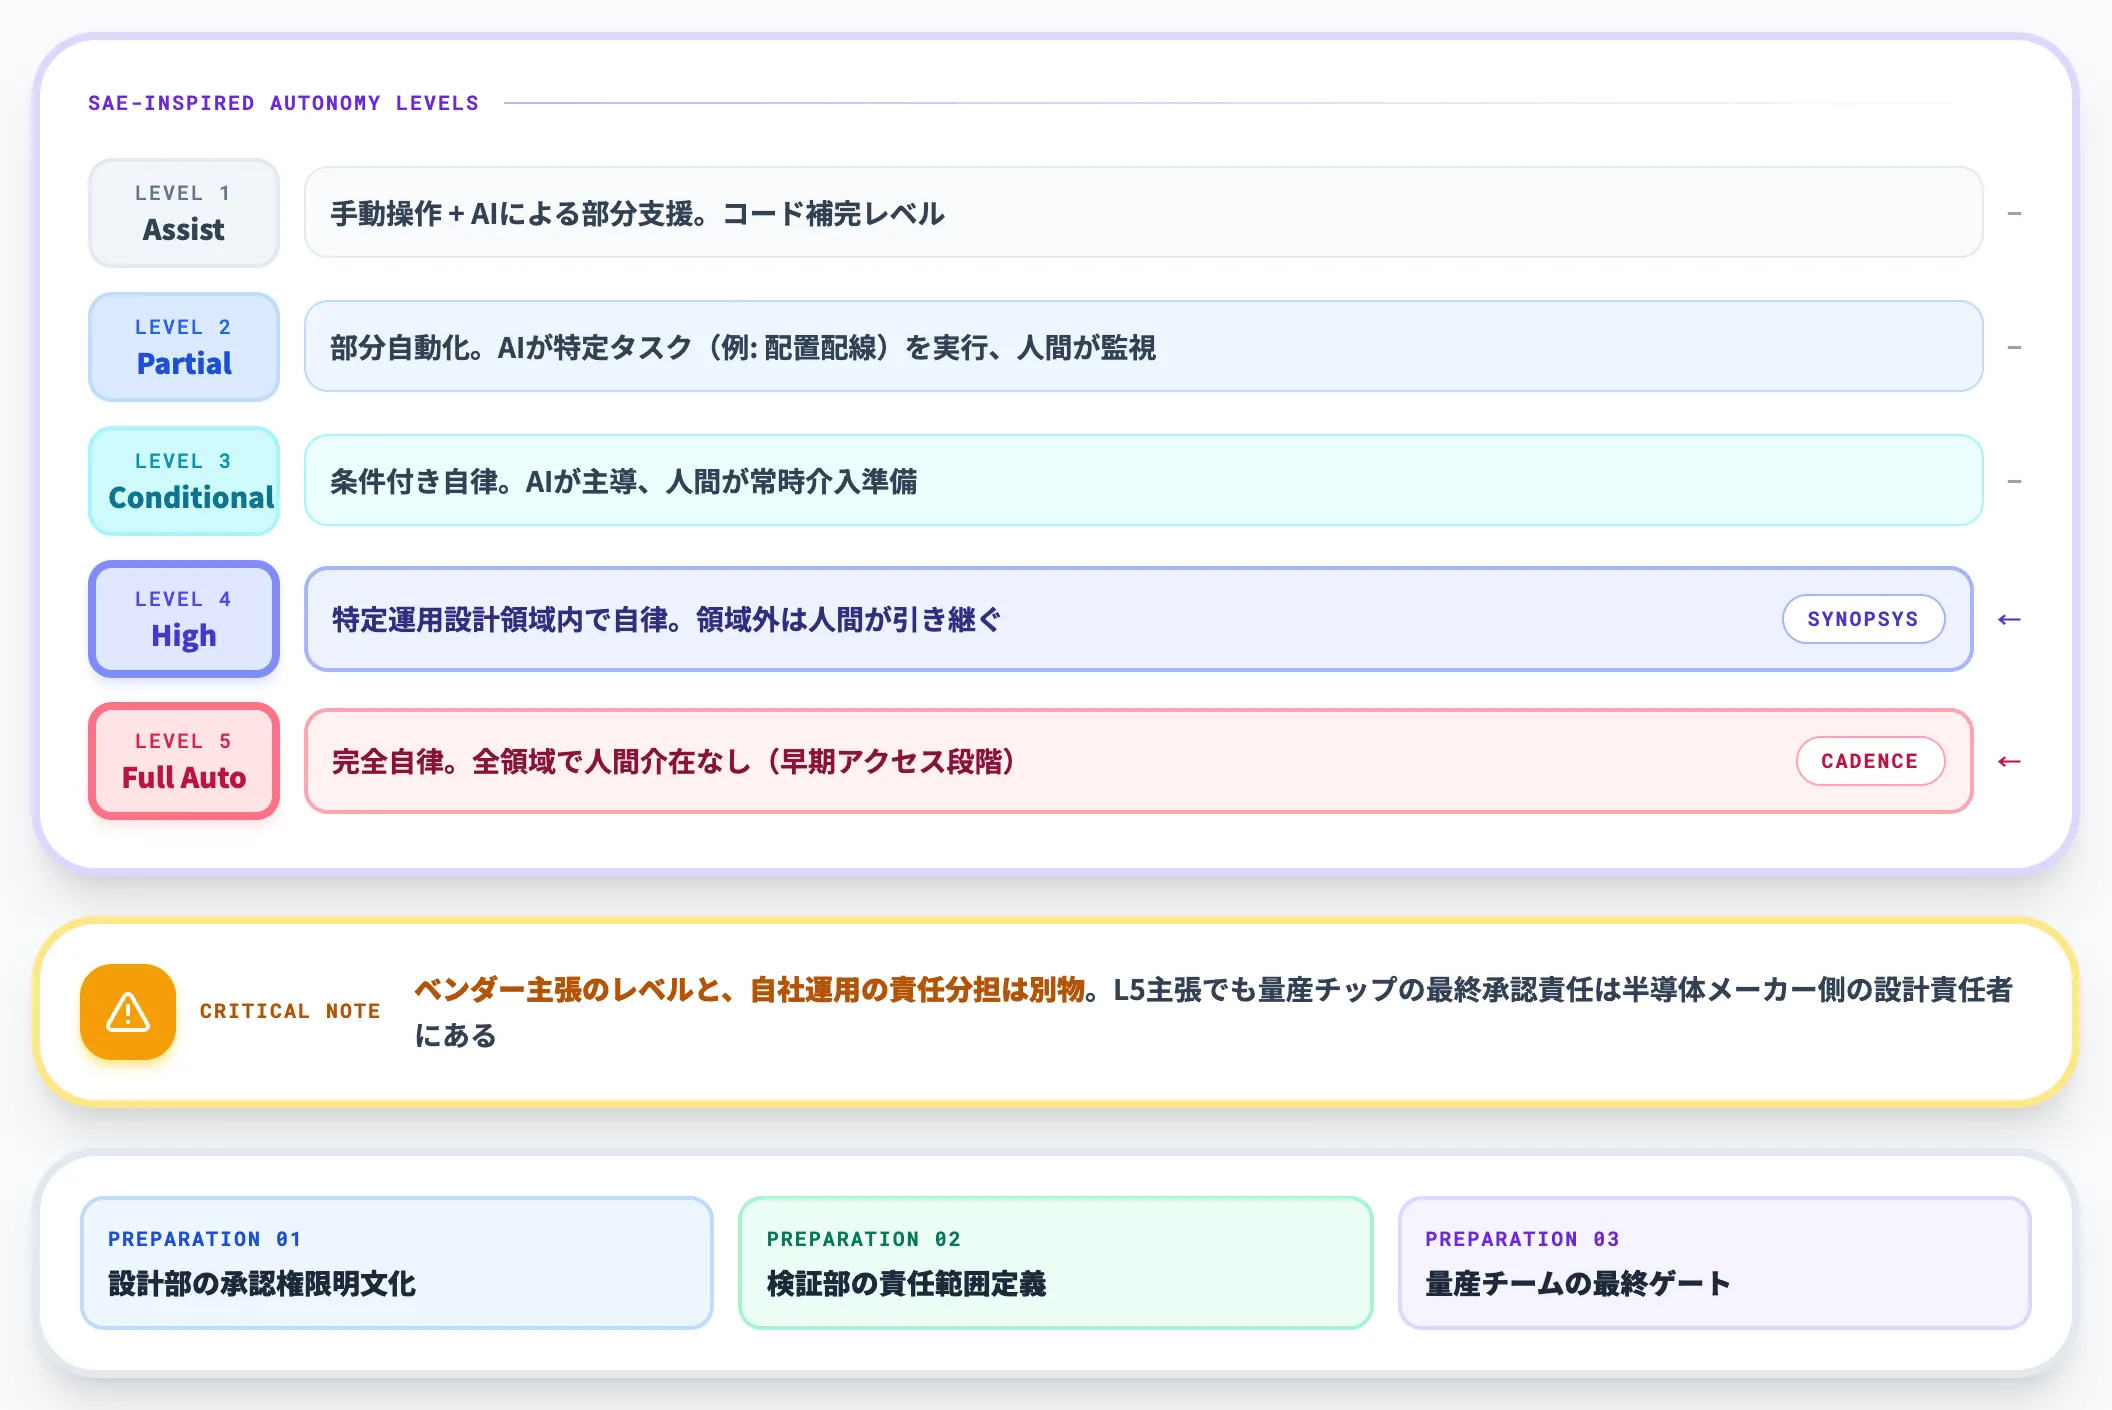Click the arrow beside the CADENCE row
This screenshot has height=1410, width=2112.
coord(2009,762)
